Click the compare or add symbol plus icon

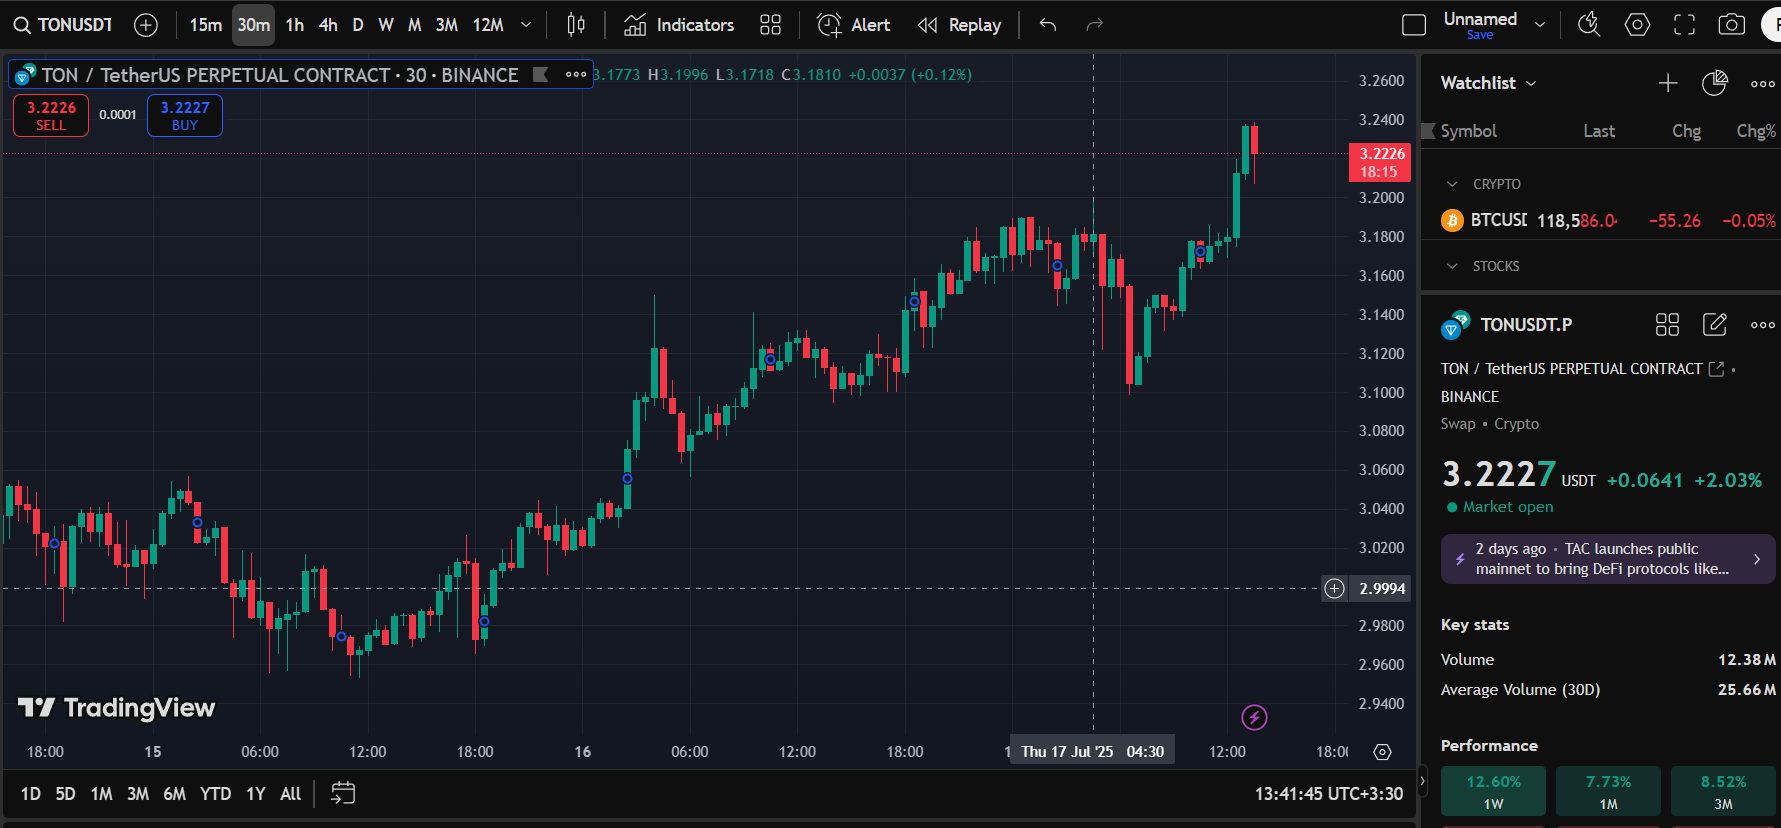tap(146, 25)
